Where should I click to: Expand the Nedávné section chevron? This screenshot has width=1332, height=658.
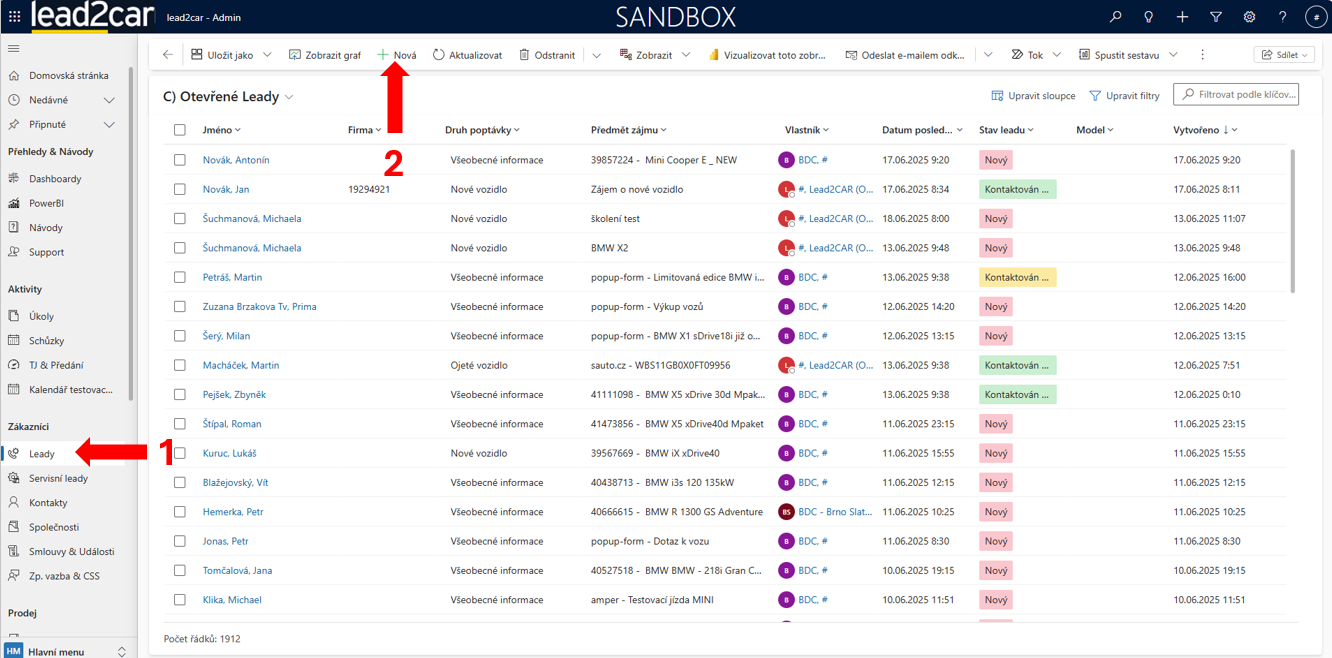coord(109,100)
